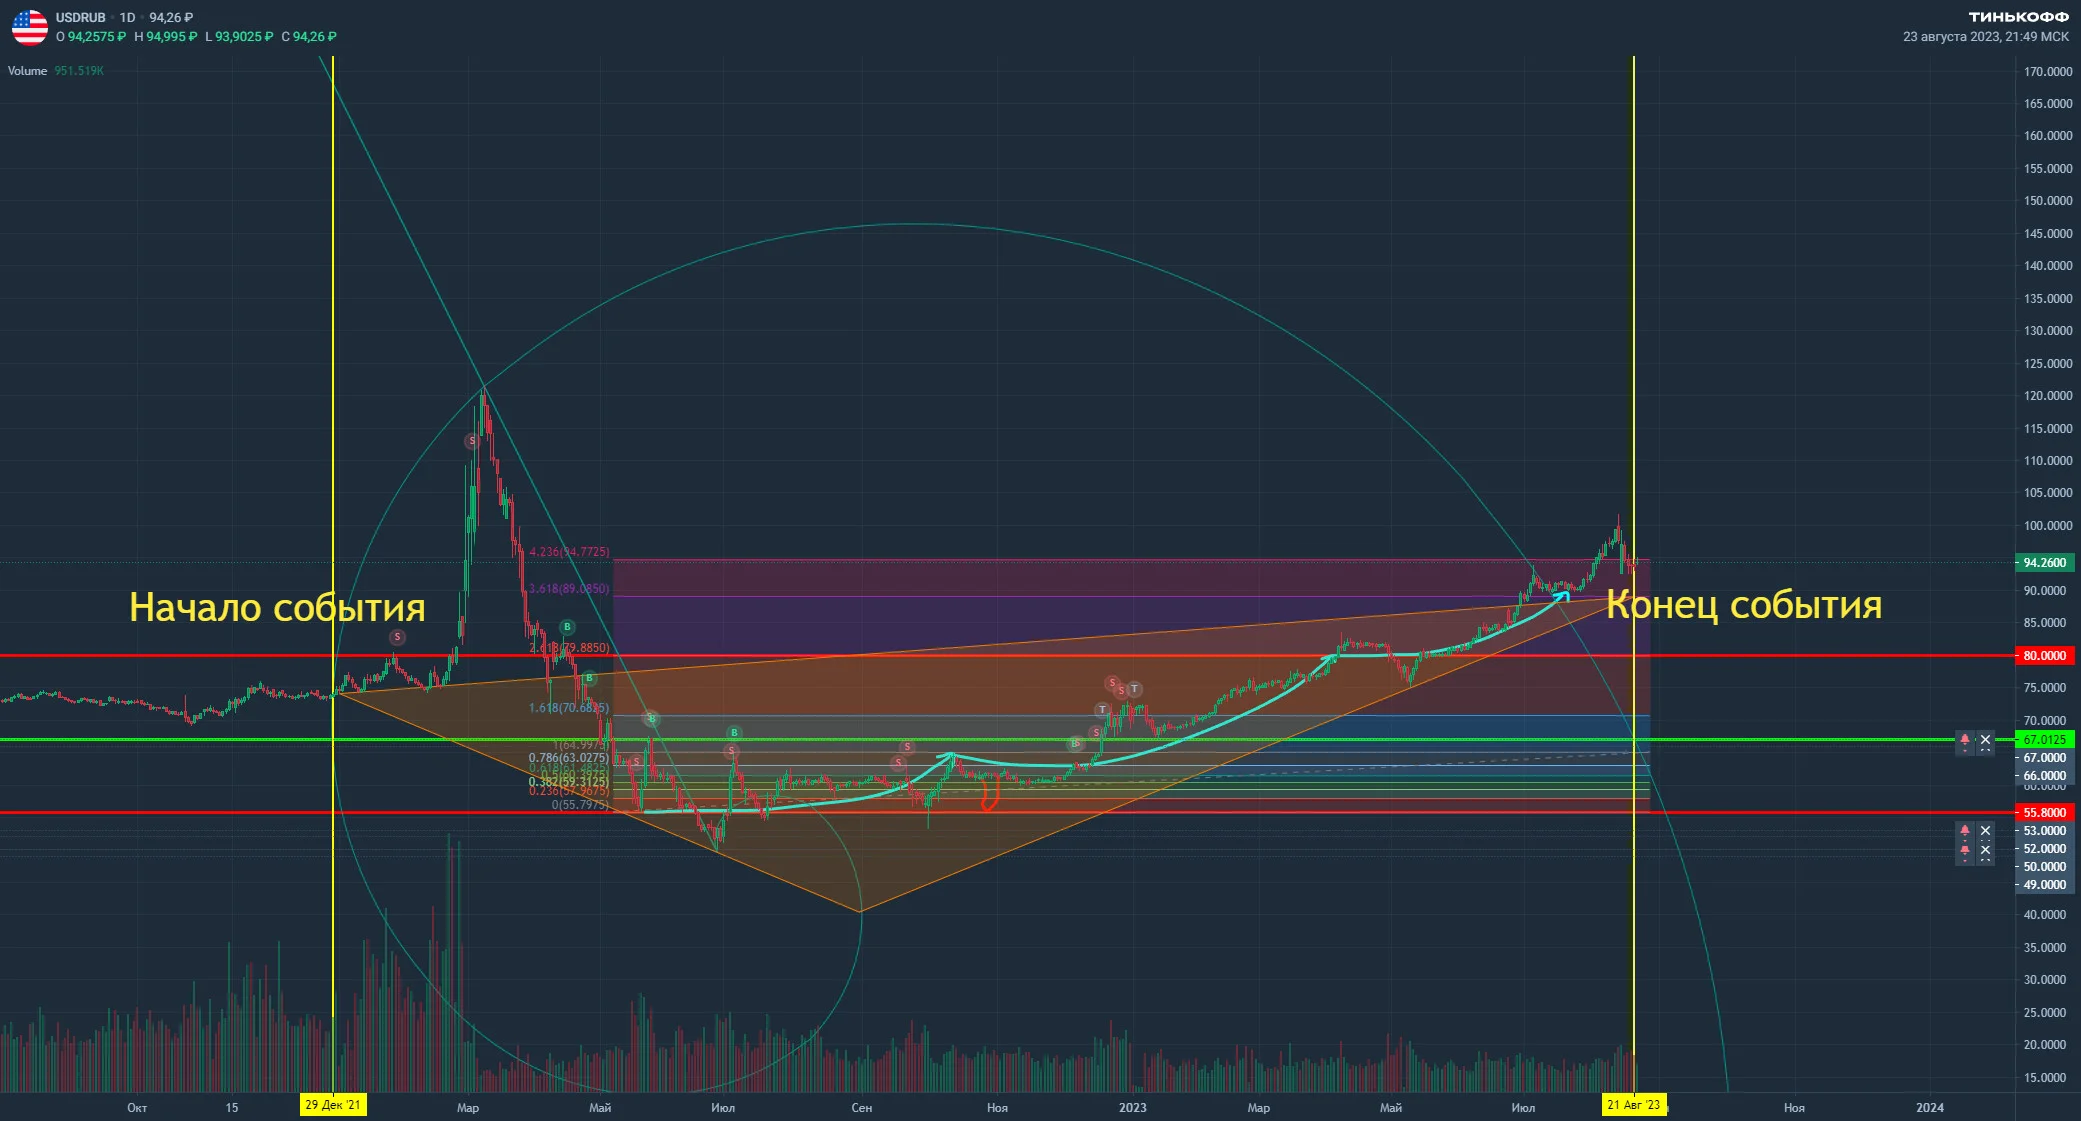The width and height of the screenshot is (2081, 1121).
Task: Delete the 53.0000 alert using its X
Action: (1986, 831)
